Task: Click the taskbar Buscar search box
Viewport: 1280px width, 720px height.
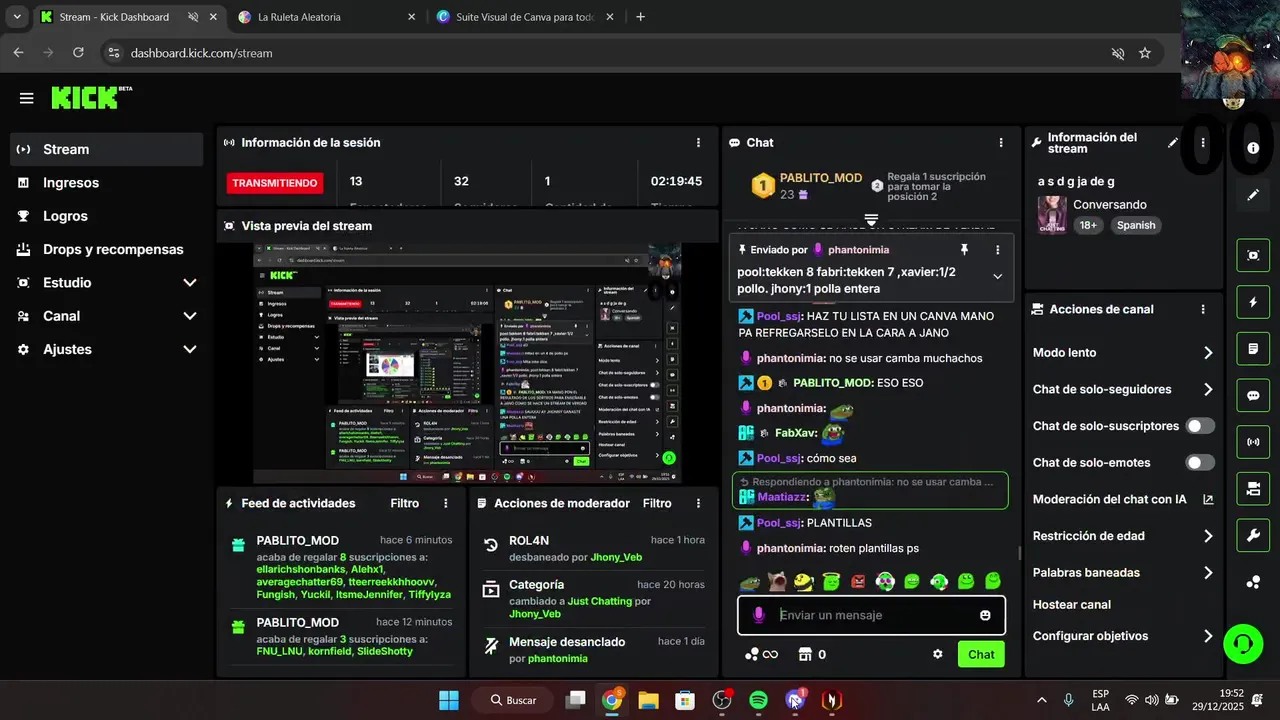Action: point(515,700)
